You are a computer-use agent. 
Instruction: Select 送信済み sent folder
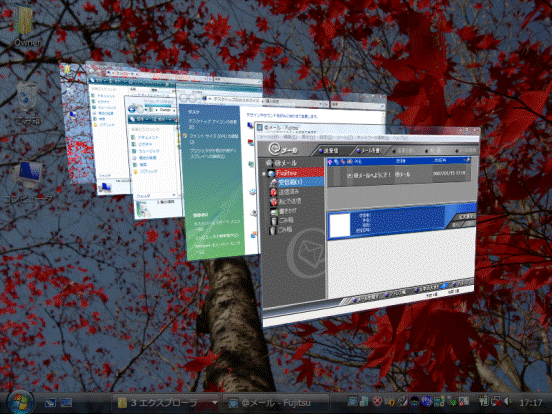tap(289, 192)
